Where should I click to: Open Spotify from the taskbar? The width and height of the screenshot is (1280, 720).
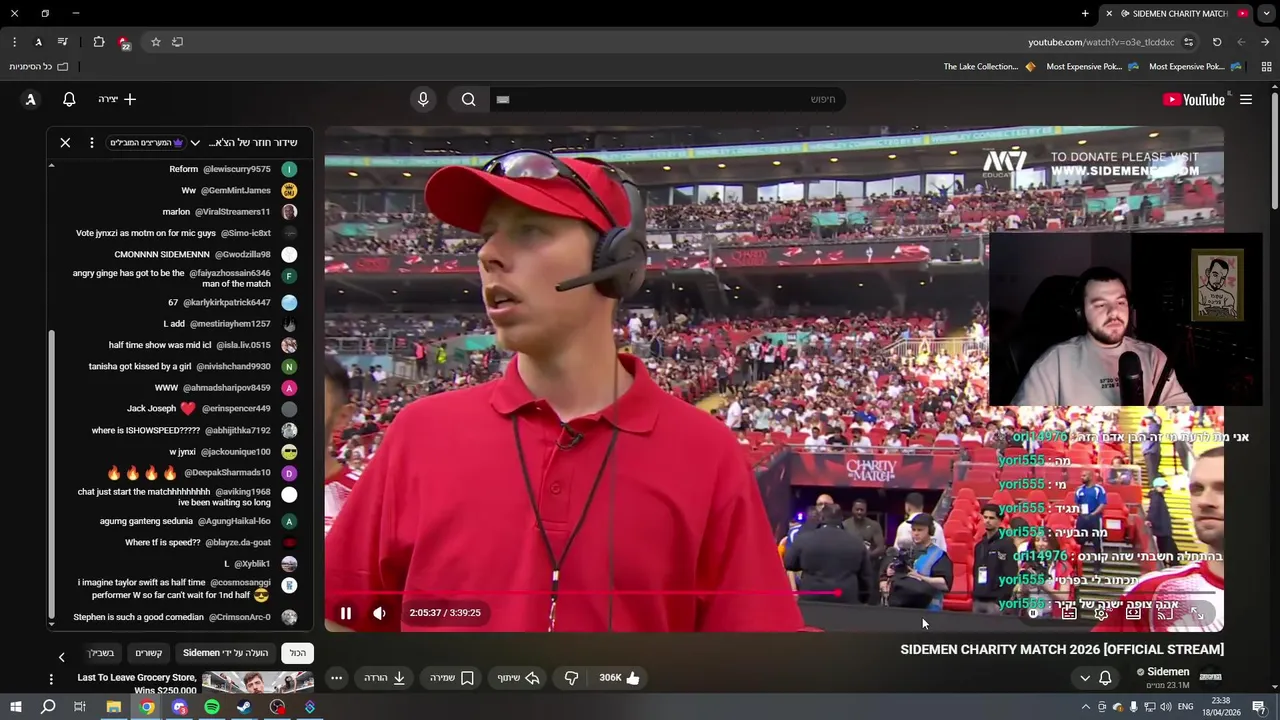(212, 707)
